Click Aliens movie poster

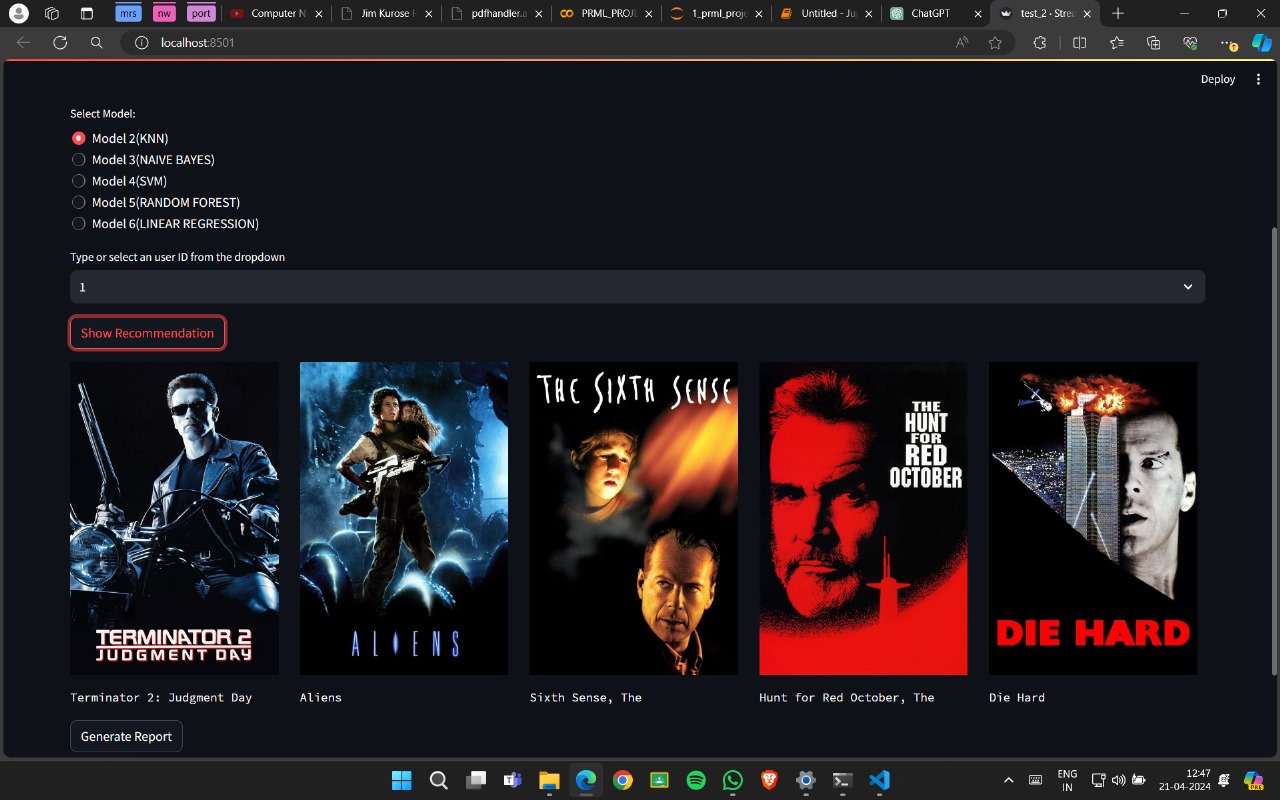tap(404, 518)
